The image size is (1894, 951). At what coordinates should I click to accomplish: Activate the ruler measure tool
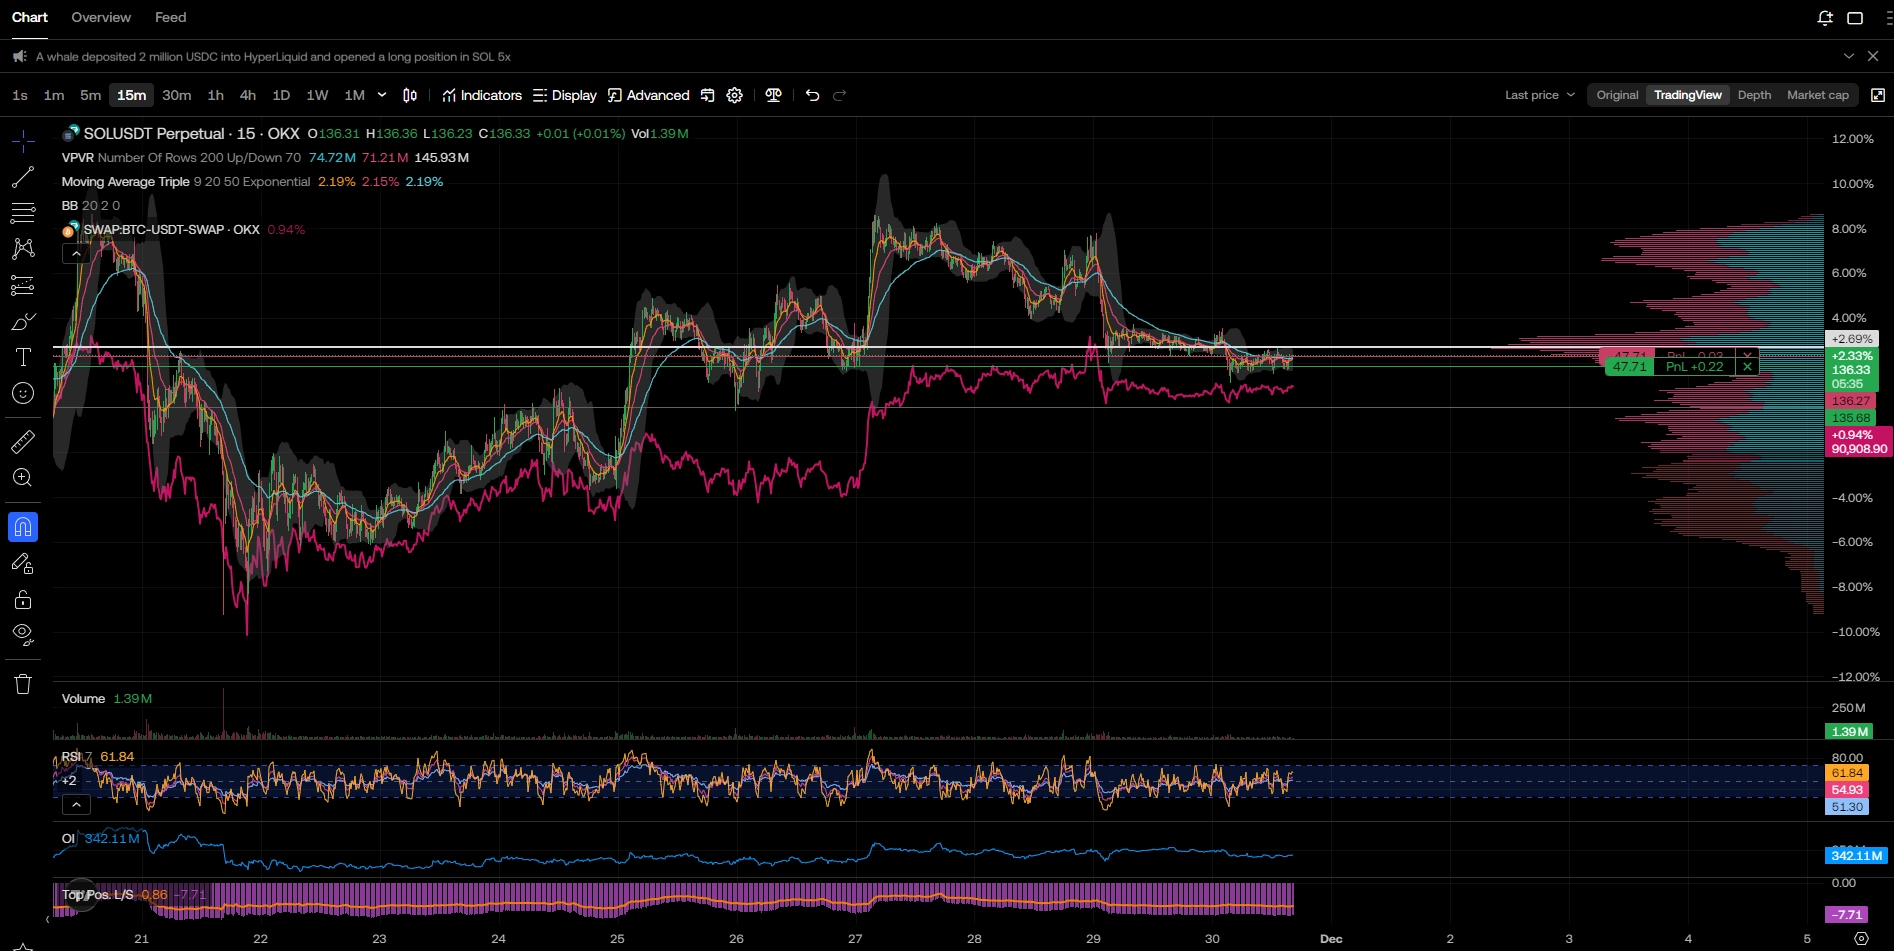point(22,441)
